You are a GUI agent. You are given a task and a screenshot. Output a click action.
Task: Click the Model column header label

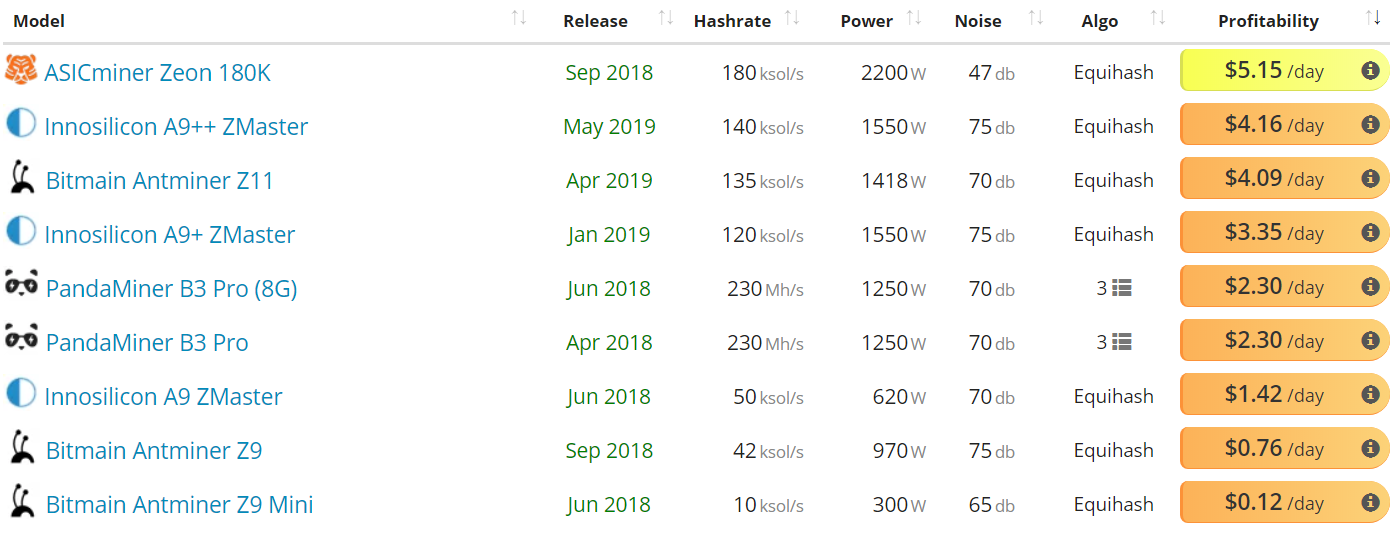tap(39, 20)
